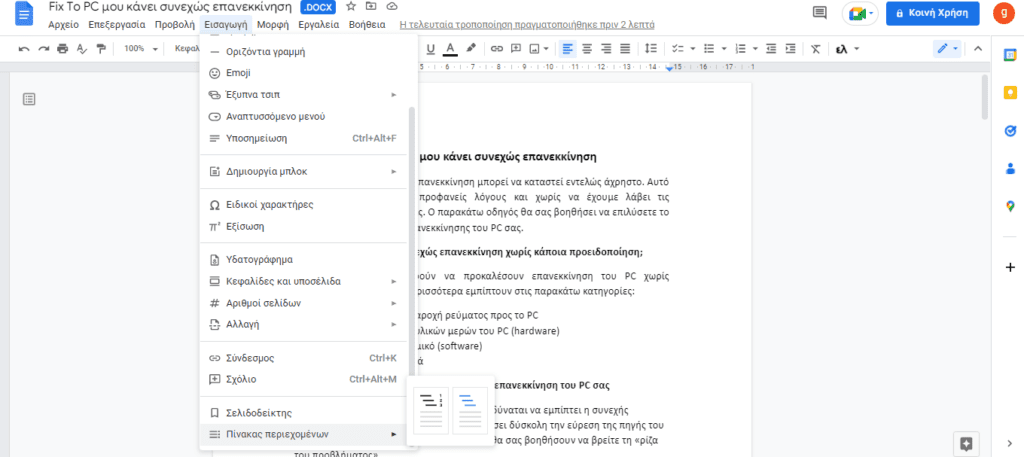Screen dimensions: 1024x457
Task: Expand the editing mode pencil dropdown
Action: [946, 48]
